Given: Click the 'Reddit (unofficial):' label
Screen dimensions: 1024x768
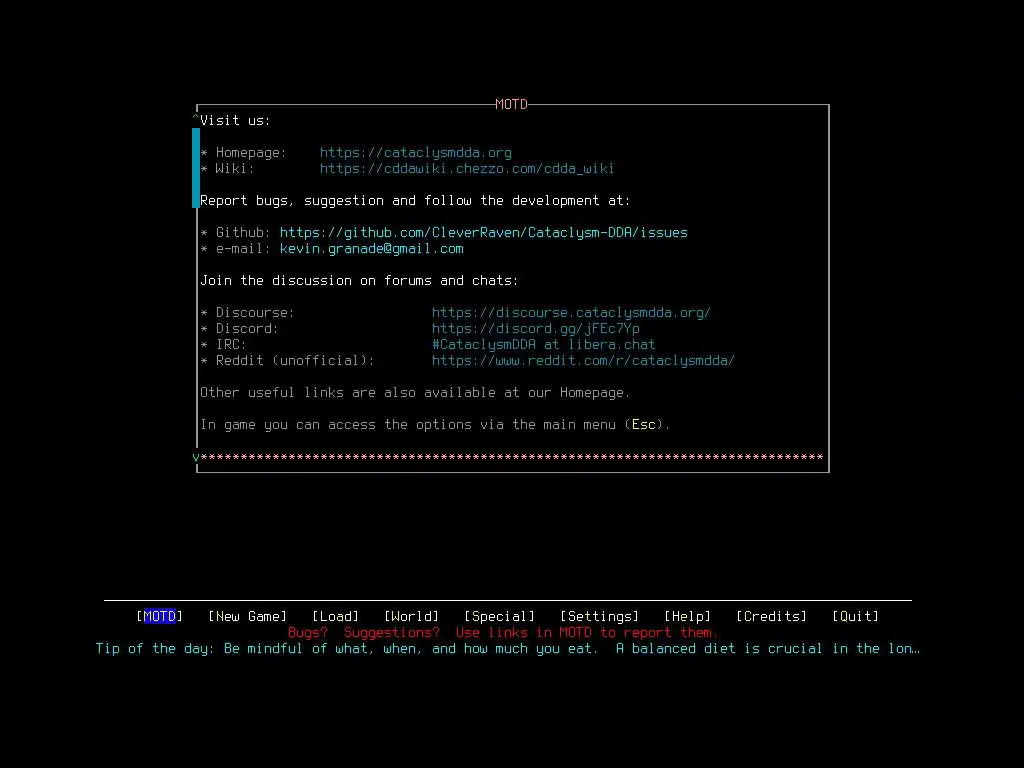Looking at the screenshot, I should [295, 360].
